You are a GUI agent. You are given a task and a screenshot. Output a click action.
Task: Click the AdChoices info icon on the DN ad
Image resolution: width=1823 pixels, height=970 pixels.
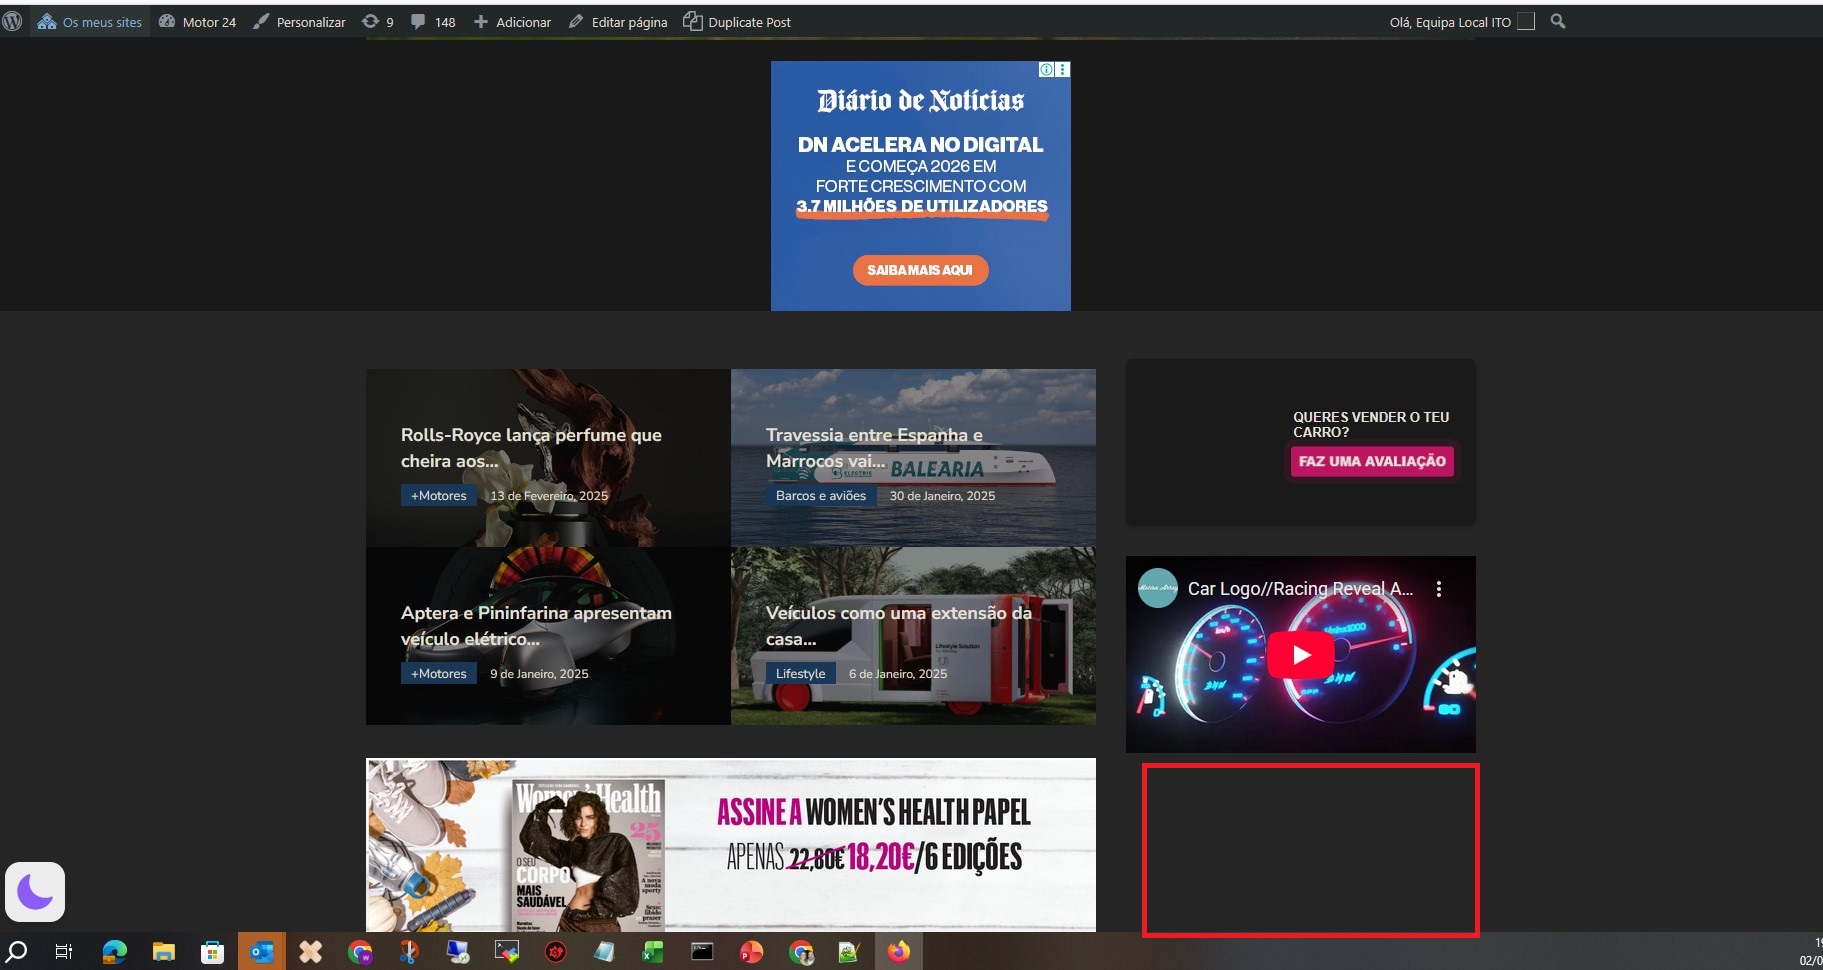tap(1046, 68)
